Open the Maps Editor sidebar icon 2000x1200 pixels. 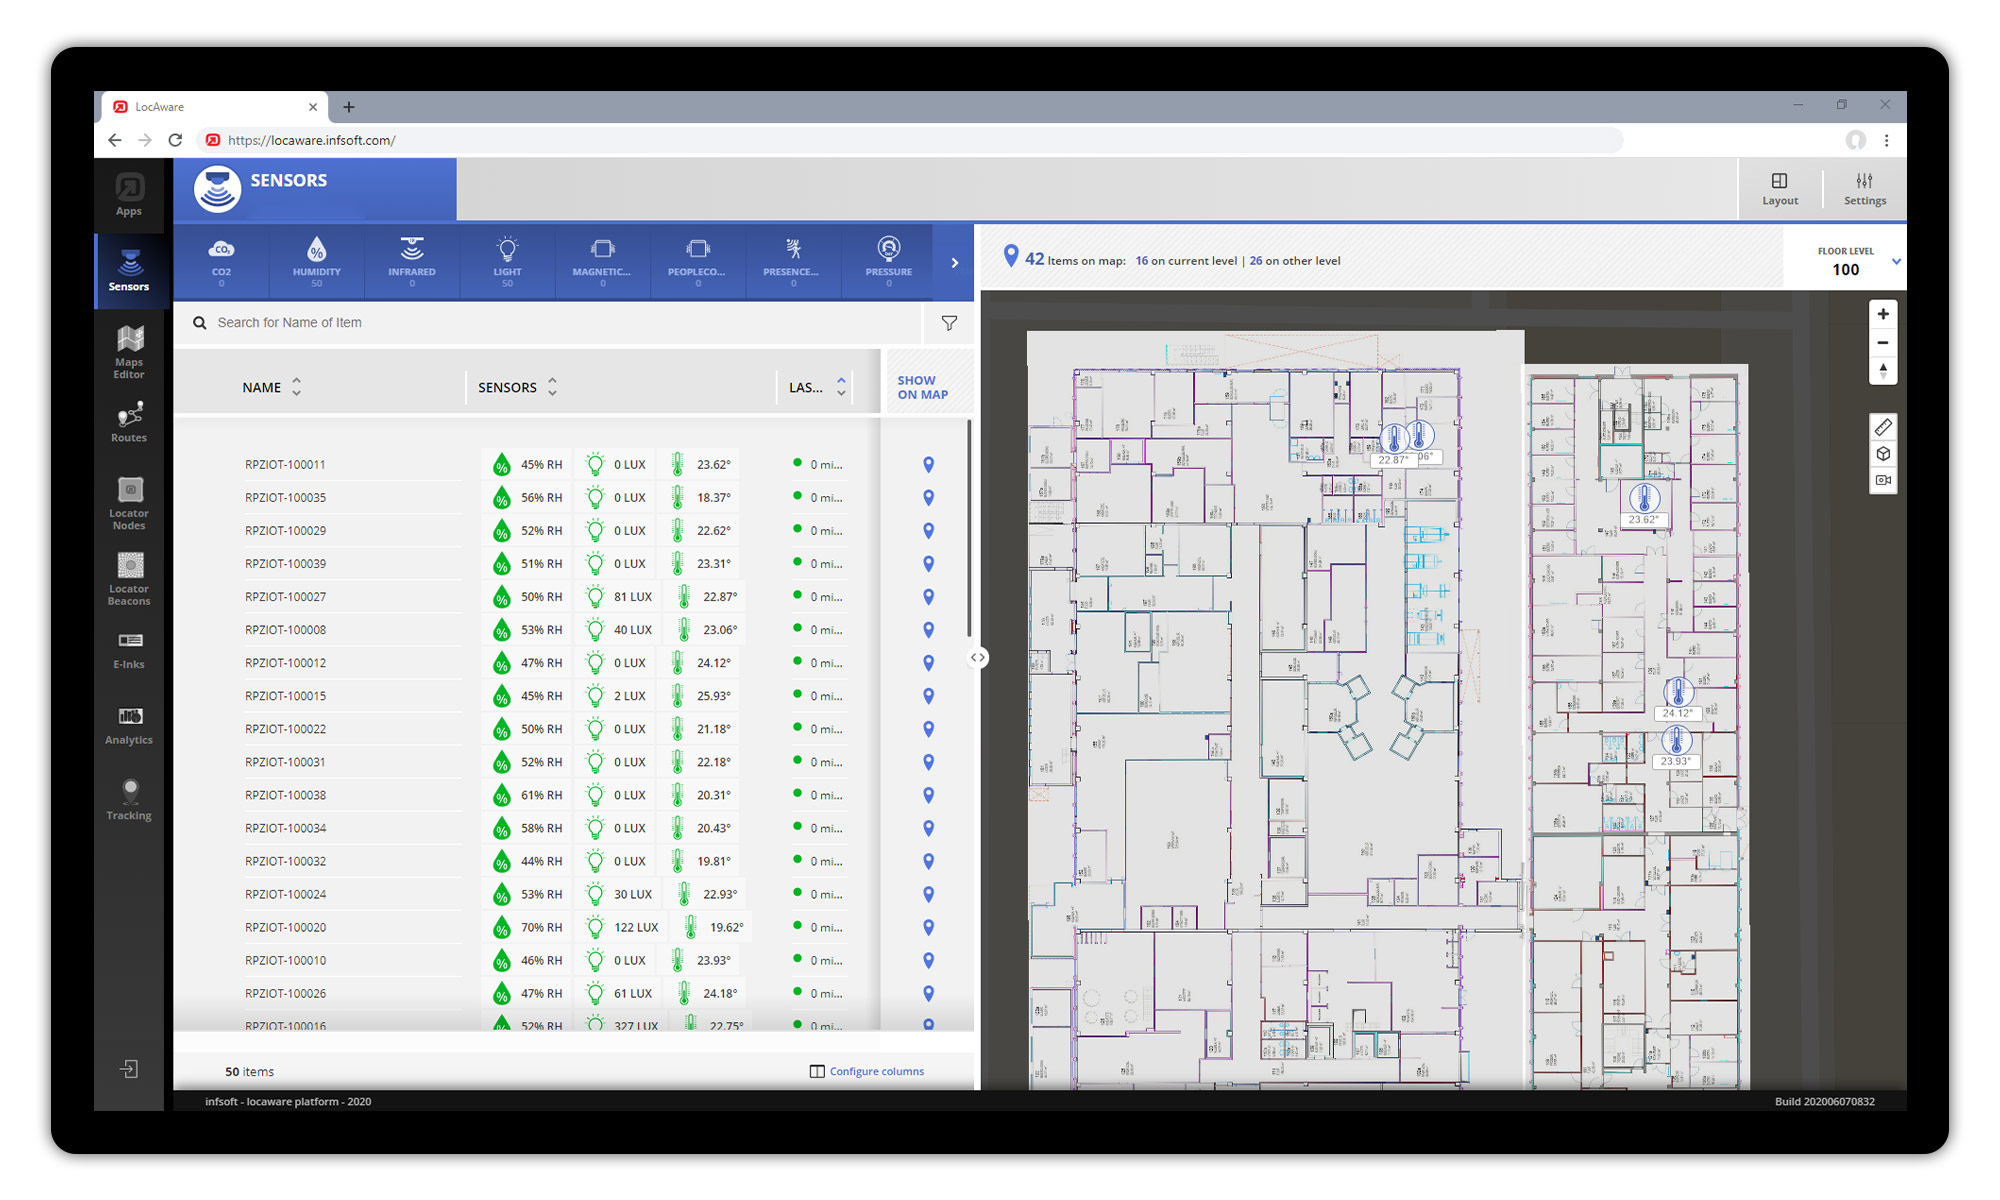point(129,350)
